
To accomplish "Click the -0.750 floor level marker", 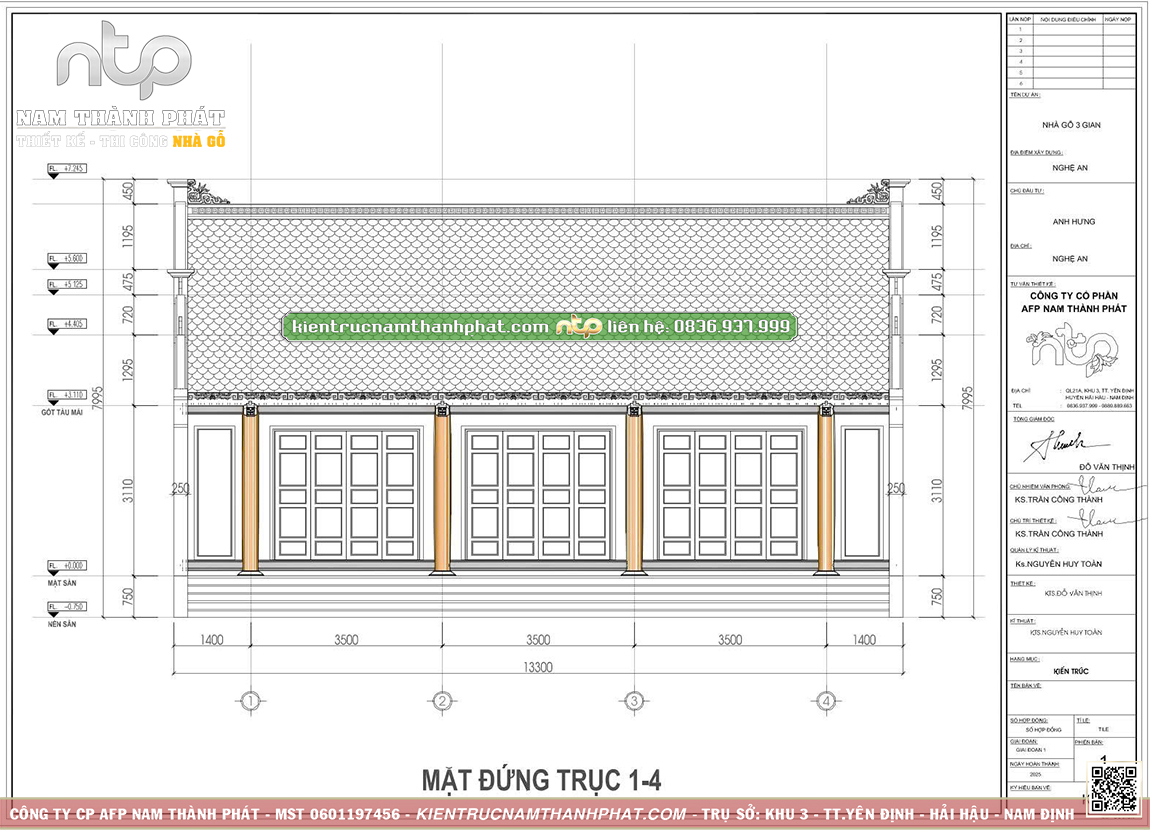I will [x=67, y=607].
